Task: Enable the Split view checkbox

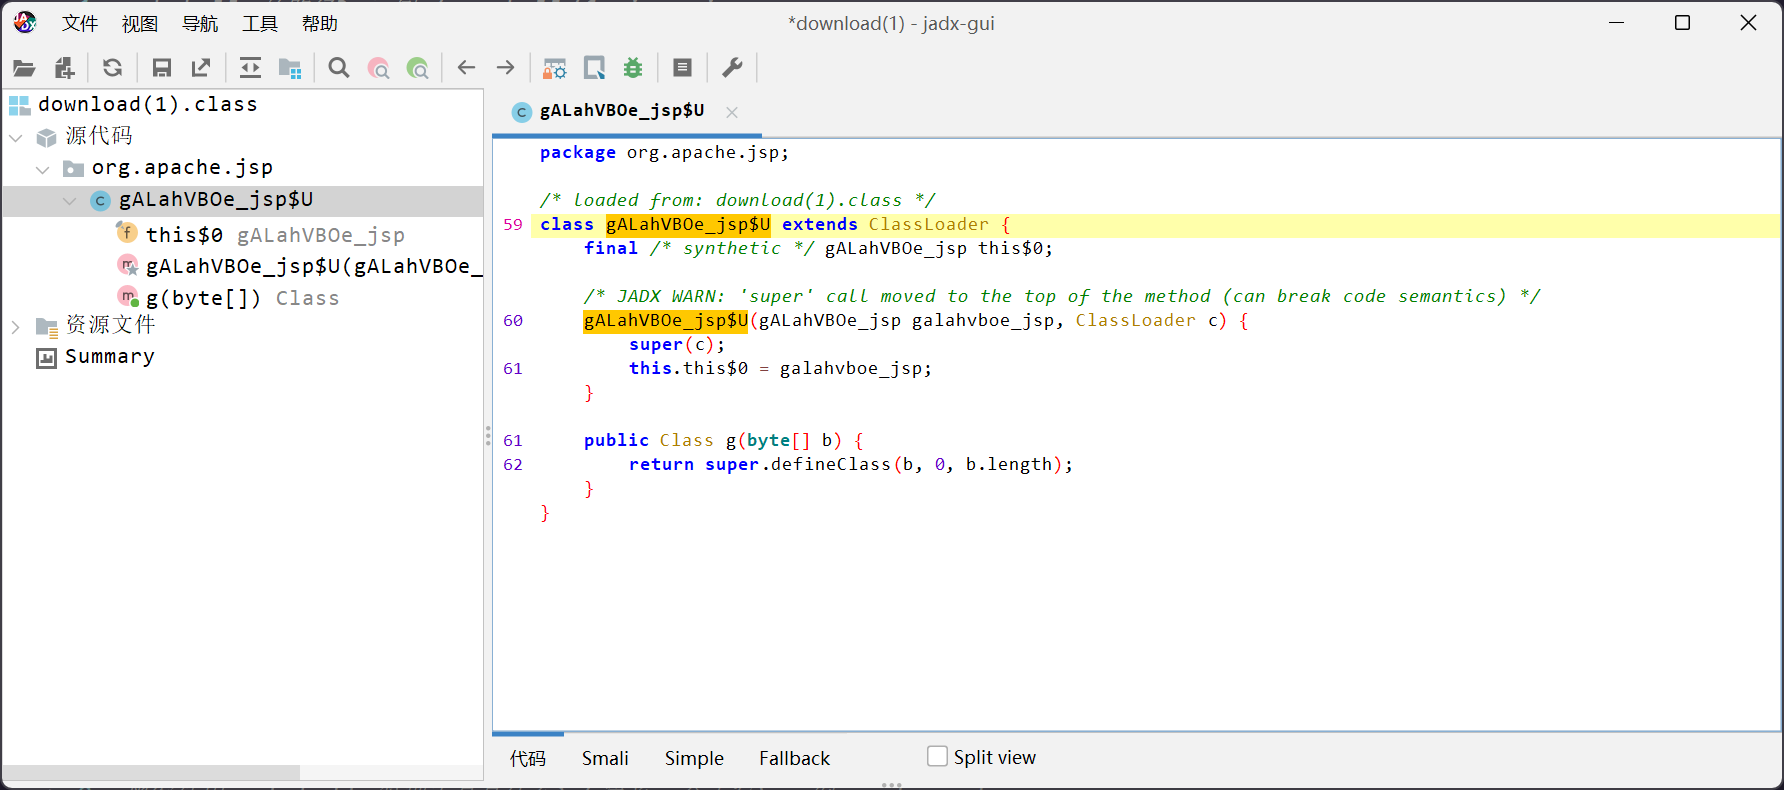Action: click(x=937, y=756)
